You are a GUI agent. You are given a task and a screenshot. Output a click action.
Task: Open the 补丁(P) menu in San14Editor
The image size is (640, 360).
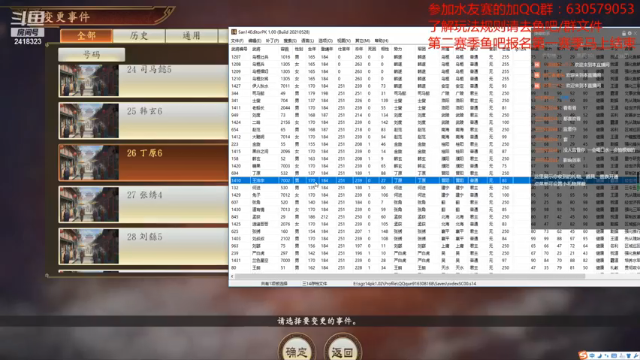pos(272,41)
